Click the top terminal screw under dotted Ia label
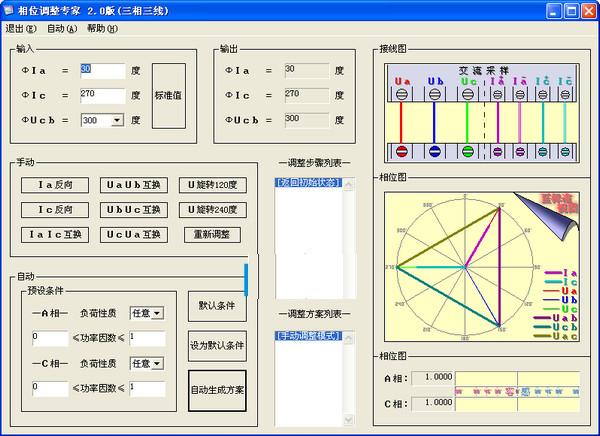The image size is (600, 436). pyautogui.click(x=497, y=95)
